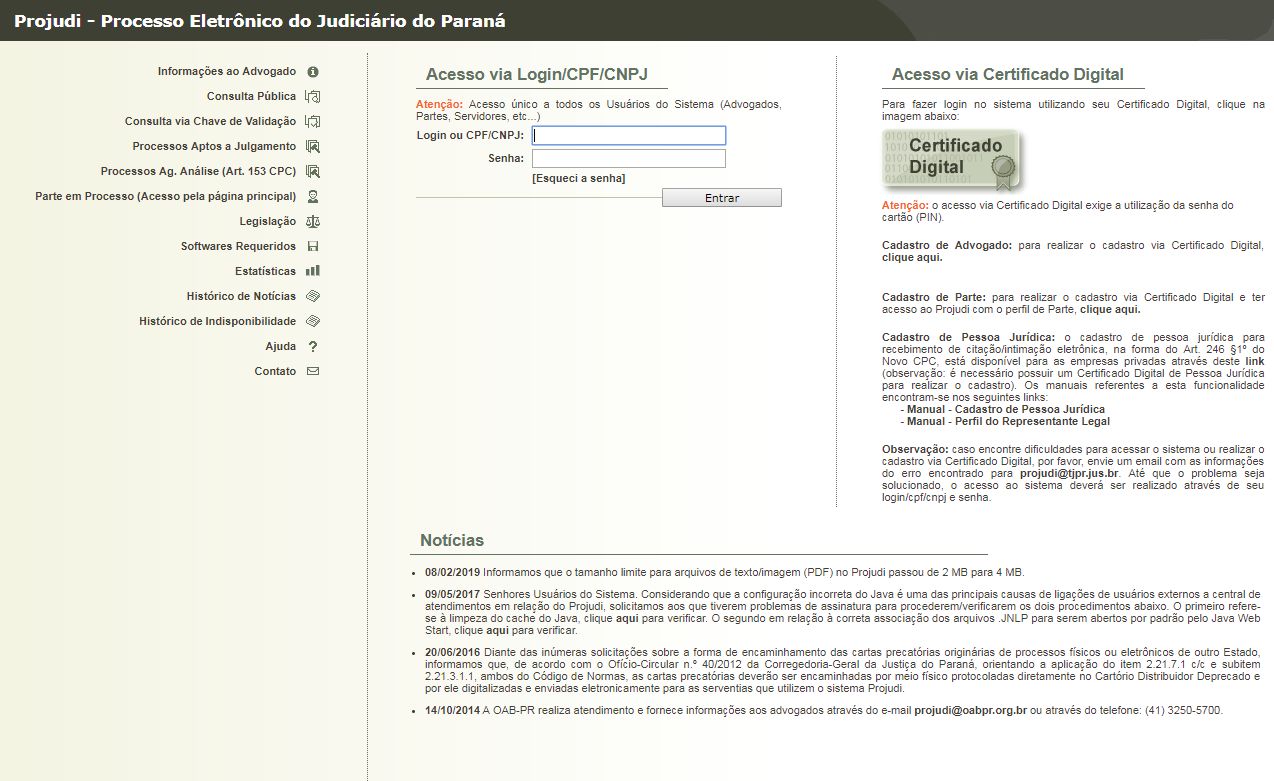Go to Processos Ag. Análise (Art. 153 CPC)
1274x781 pixels.
(x=199, y=172)
